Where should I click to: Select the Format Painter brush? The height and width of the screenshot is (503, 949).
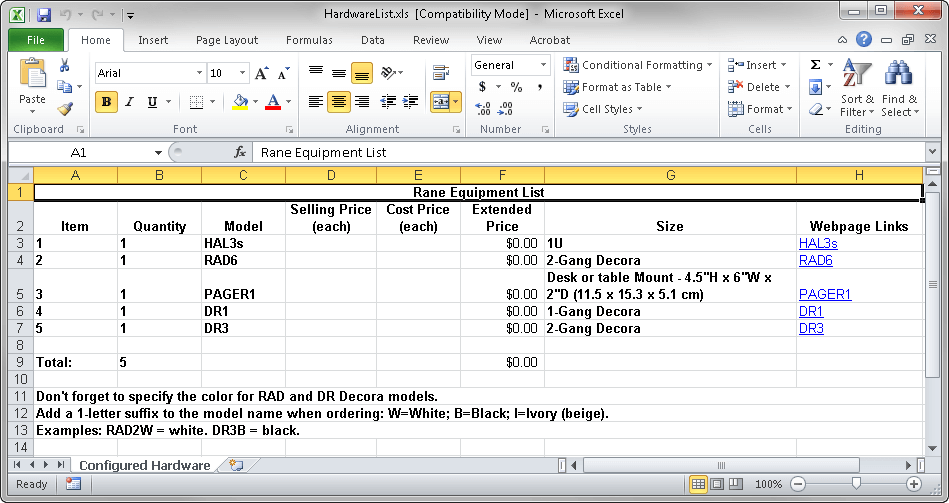pyautogui.click(x=65, y=109)
